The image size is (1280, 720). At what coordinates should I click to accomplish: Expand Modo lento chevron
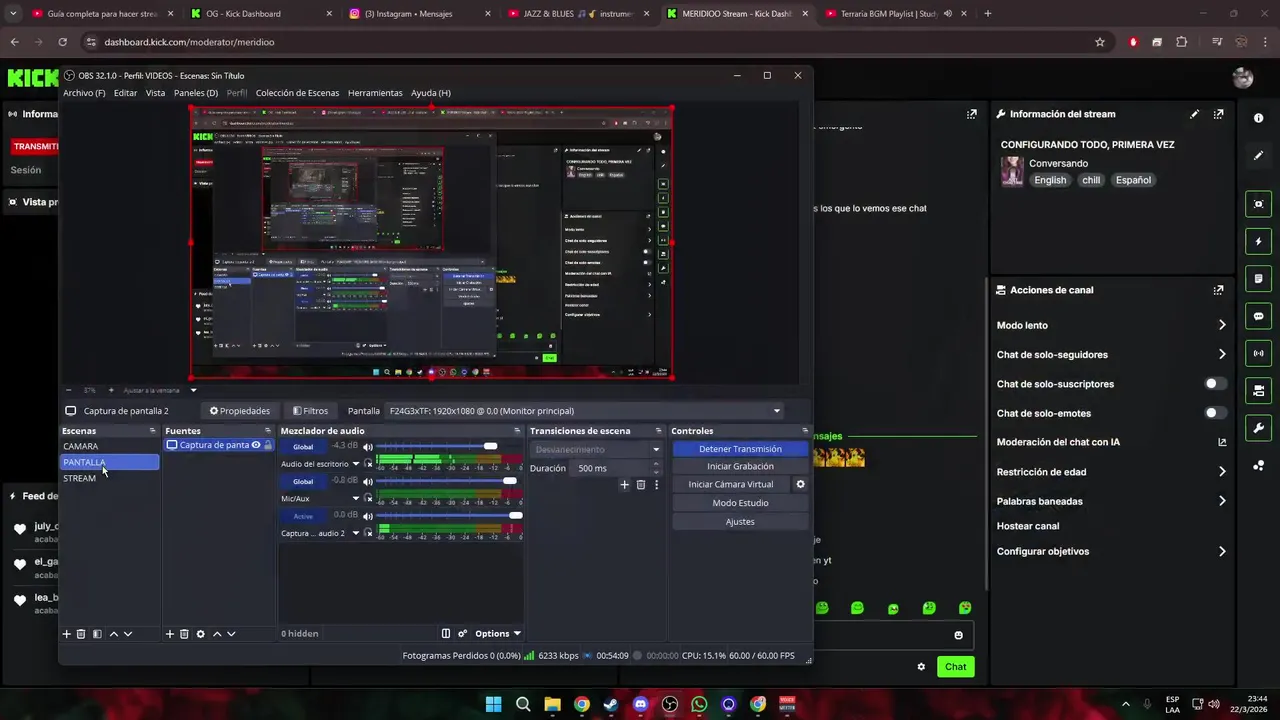tap(1221, 325)
